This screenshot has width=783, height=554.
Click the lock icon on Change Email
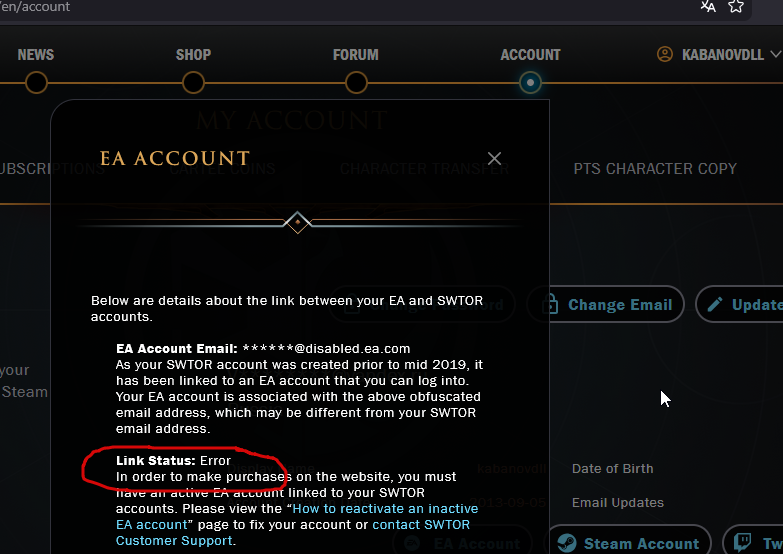(x=550, y=304)
